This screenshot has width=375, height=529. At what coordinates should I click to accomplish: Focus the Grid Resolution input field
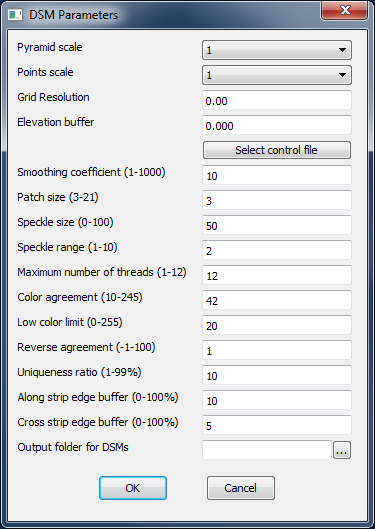pyautogui.click(x=277, y=100)
